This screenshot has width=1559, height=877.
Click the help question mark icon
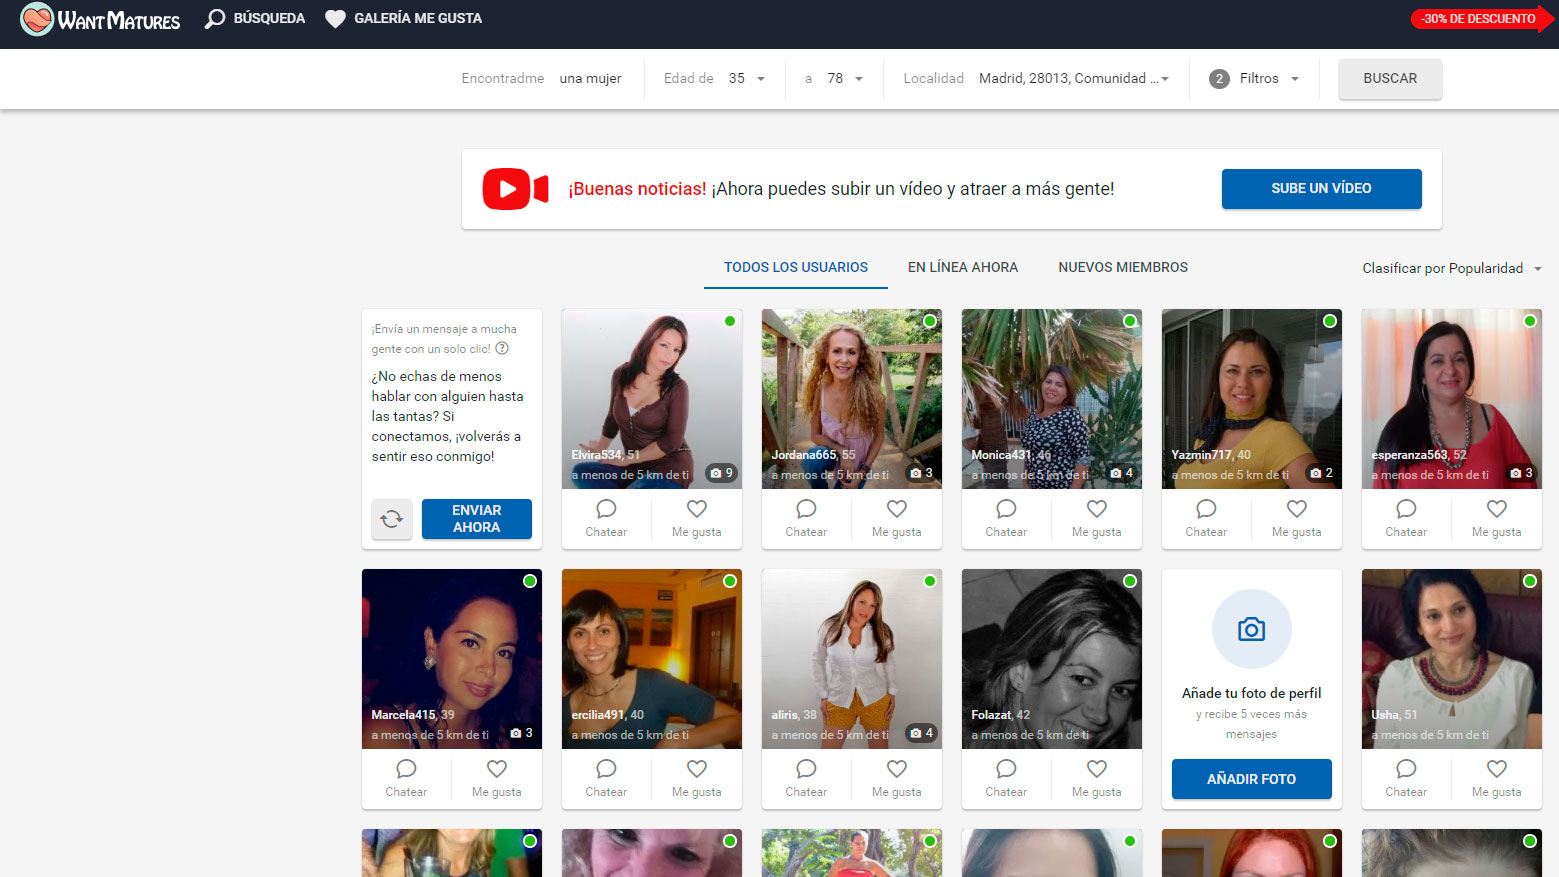(502, 349)
